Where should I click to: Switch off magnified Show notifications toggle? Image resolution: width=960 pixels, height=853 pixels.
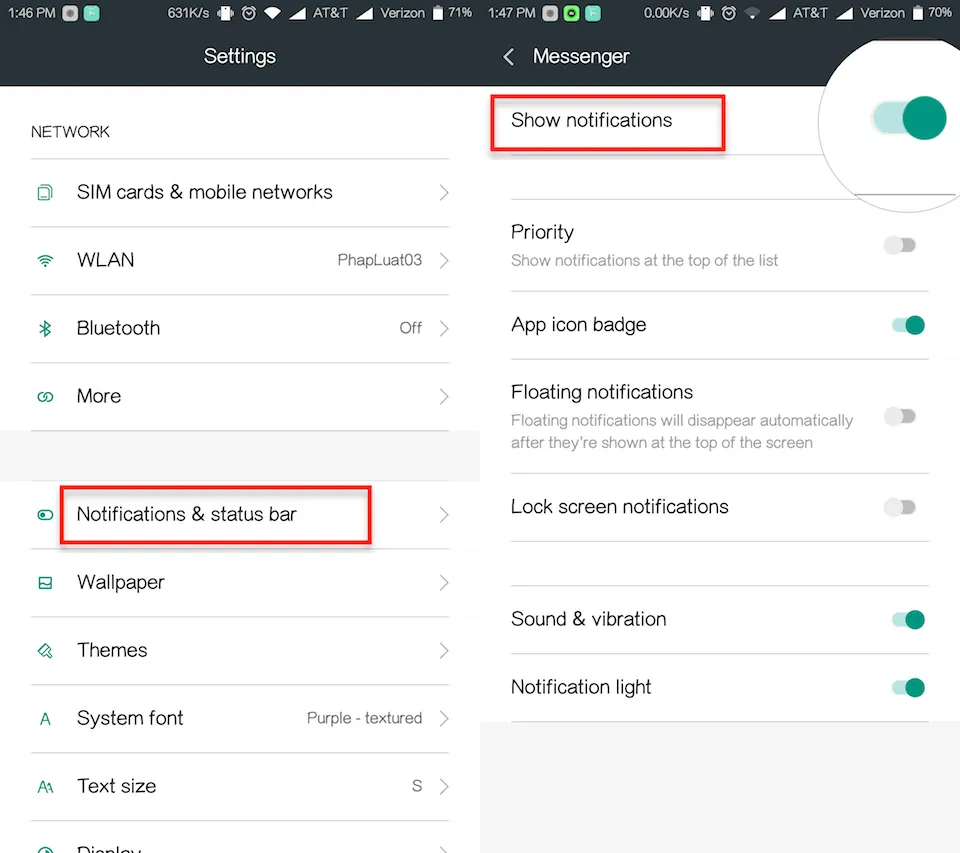(910, 118)
